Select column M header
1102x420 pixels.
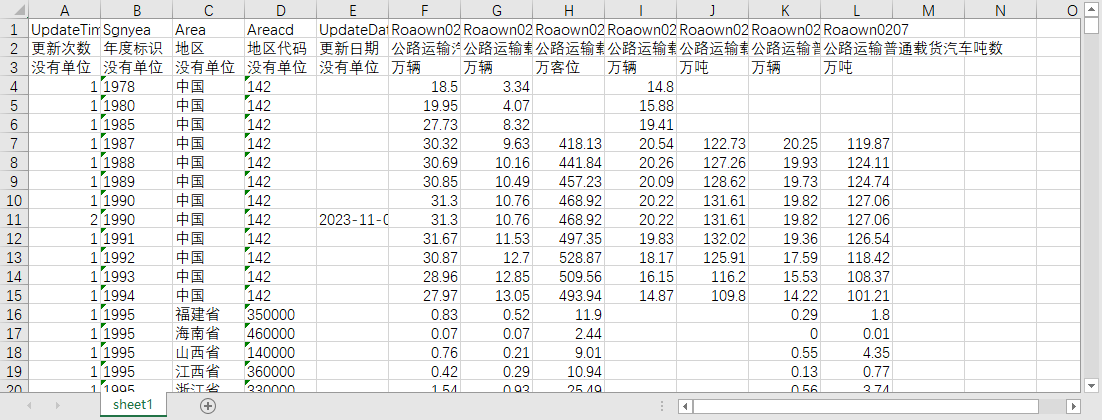tap(928, 10)
